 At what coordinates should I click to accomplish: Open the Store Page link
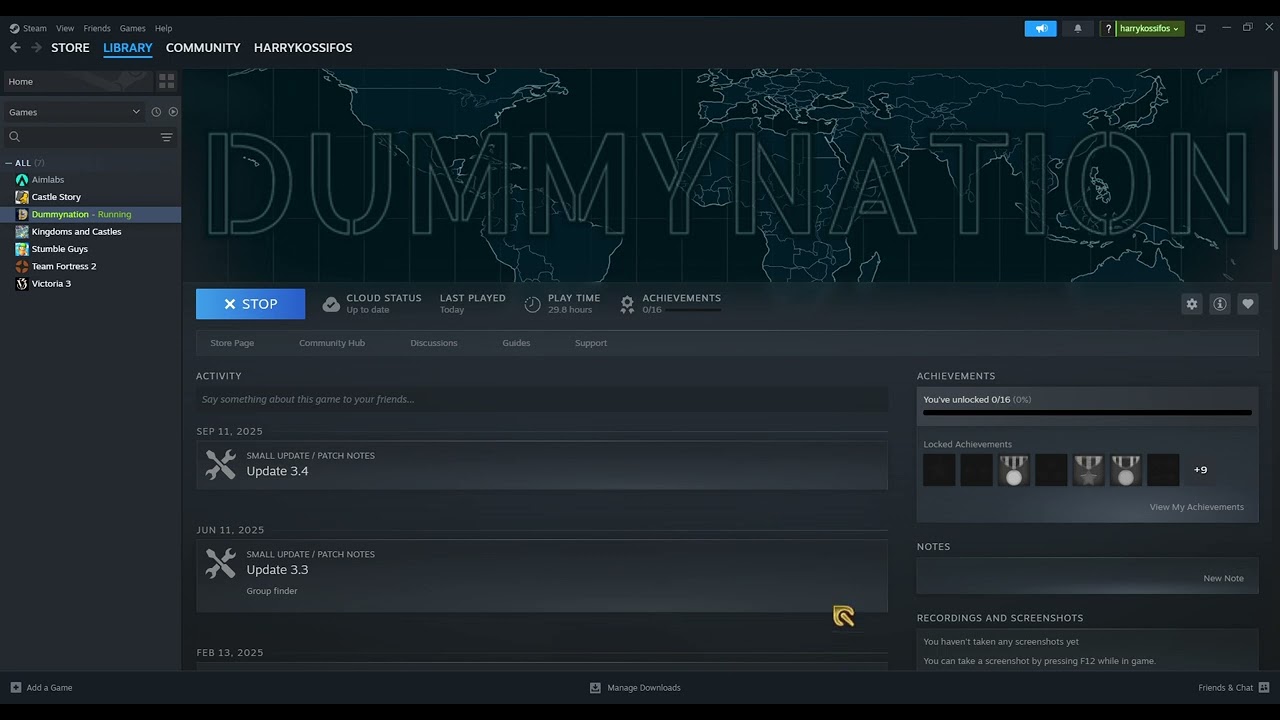(x=232, y=343)
